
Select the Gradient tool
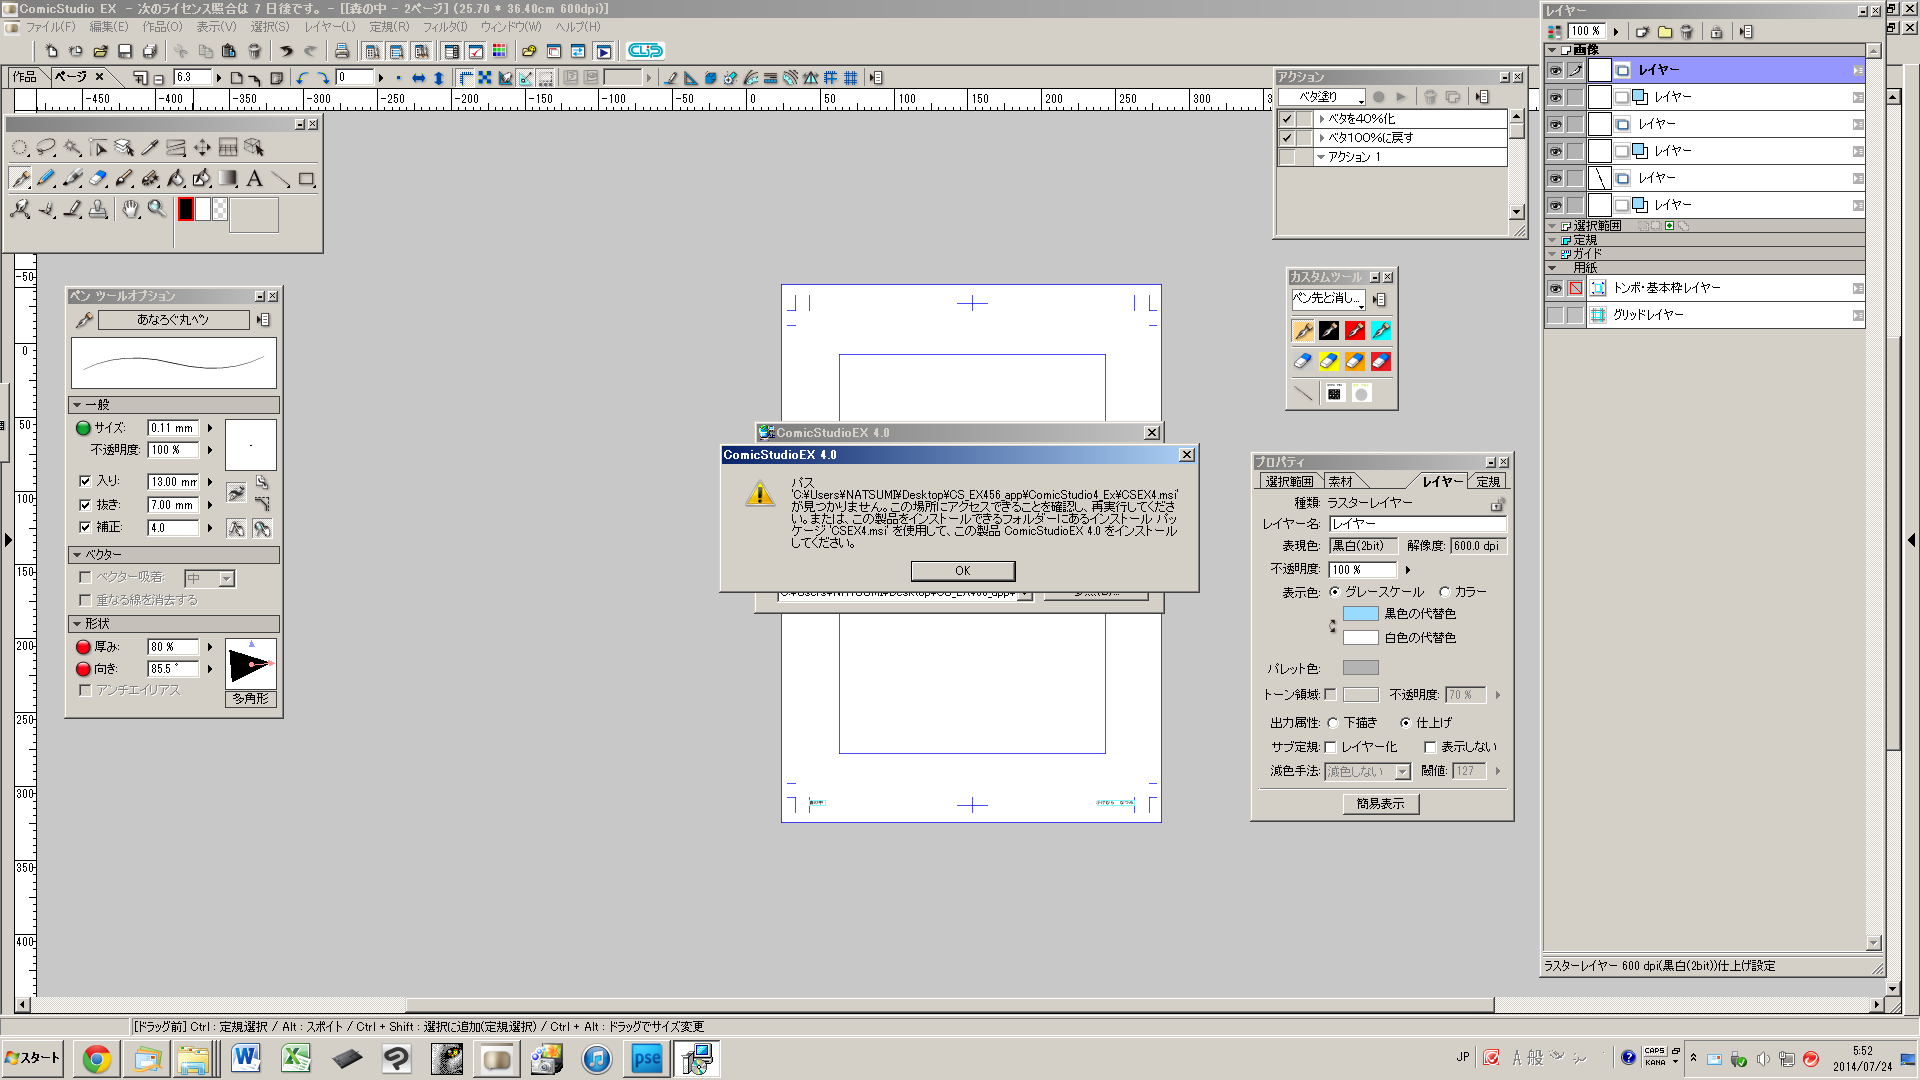click(x=228, y=179)
